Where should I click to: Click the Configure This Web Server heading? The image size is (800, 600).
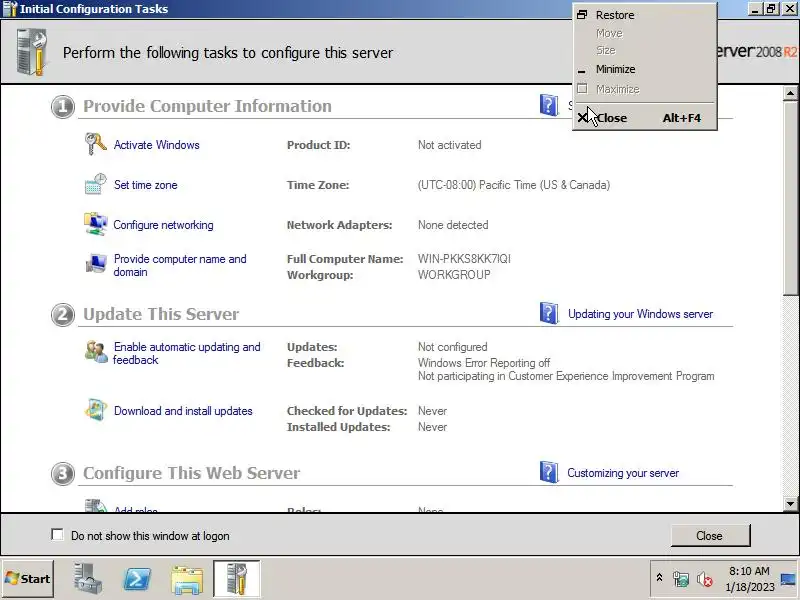(x=191, y=473)
